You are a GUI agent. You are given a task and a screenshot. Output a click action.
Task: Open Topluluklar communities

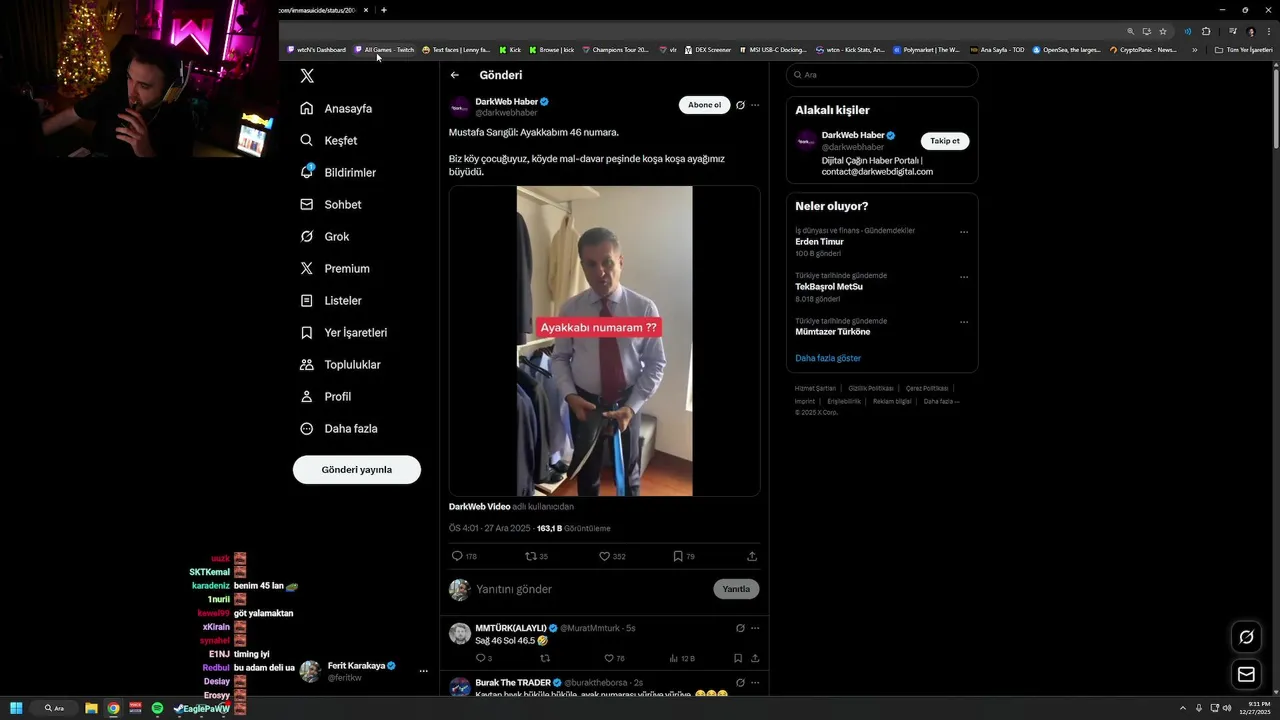coord(340,364)
